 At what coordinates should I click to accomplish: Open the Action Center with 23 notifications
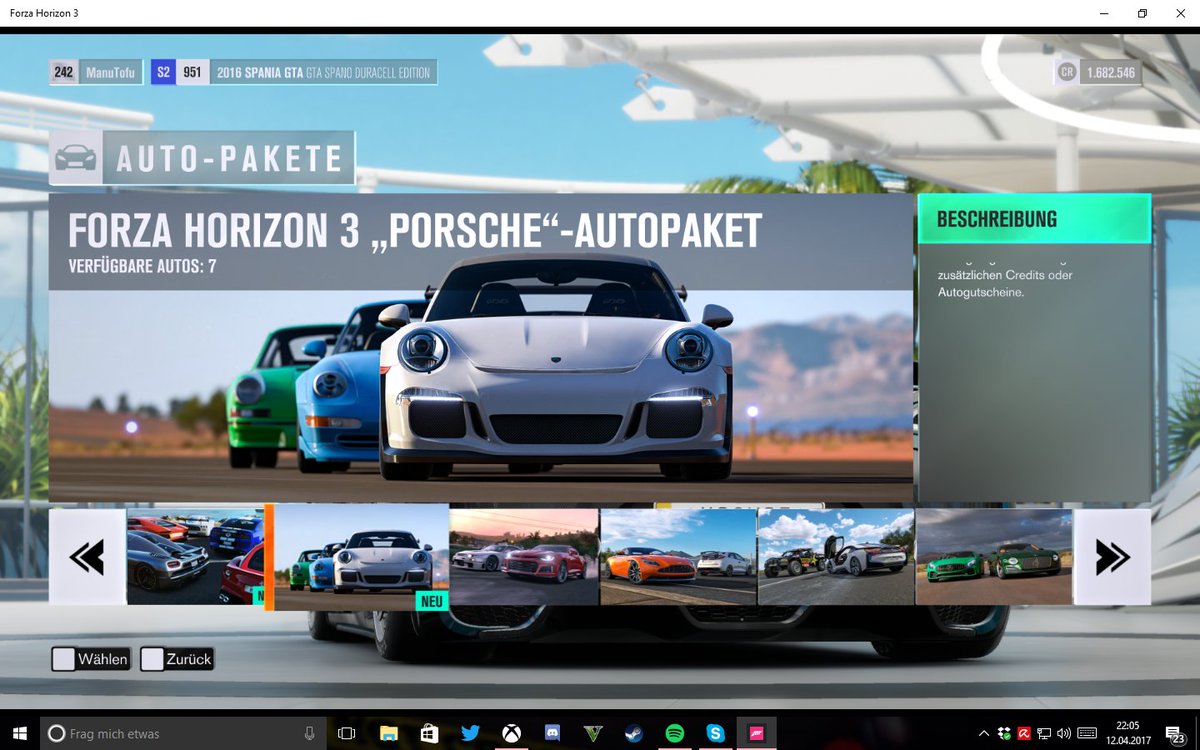[x=1176, y=734]
